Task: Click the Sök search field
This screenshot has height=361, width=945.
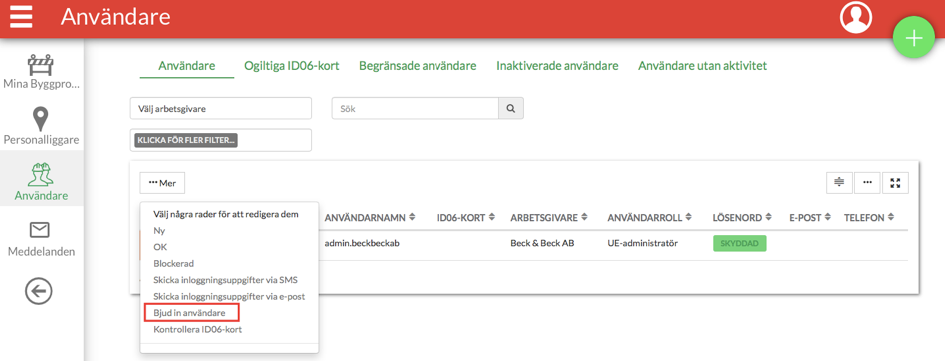Action: click(415, 109)
